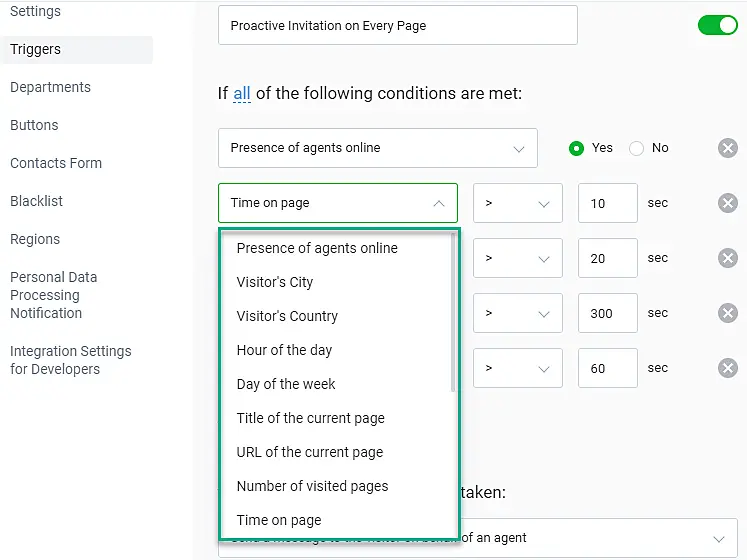The height and width of the screenshot is (560, 747).
Task: Click the dropdown list scrollbar
Action: [x=453, y=310]
